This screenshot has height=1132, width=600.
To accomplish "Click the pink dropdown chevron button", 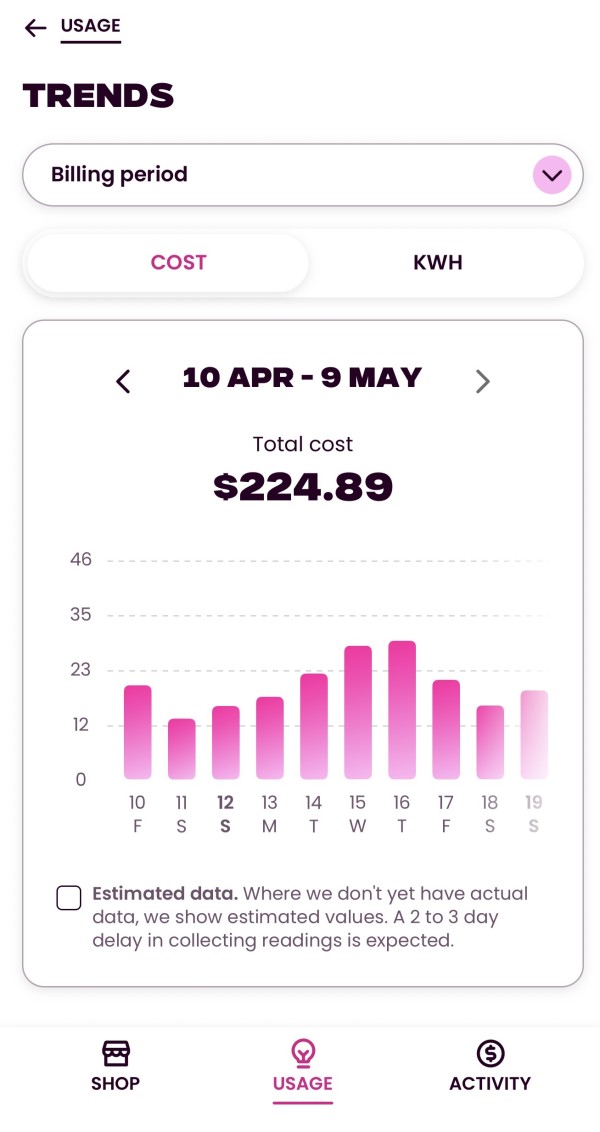I will (551, 176).
